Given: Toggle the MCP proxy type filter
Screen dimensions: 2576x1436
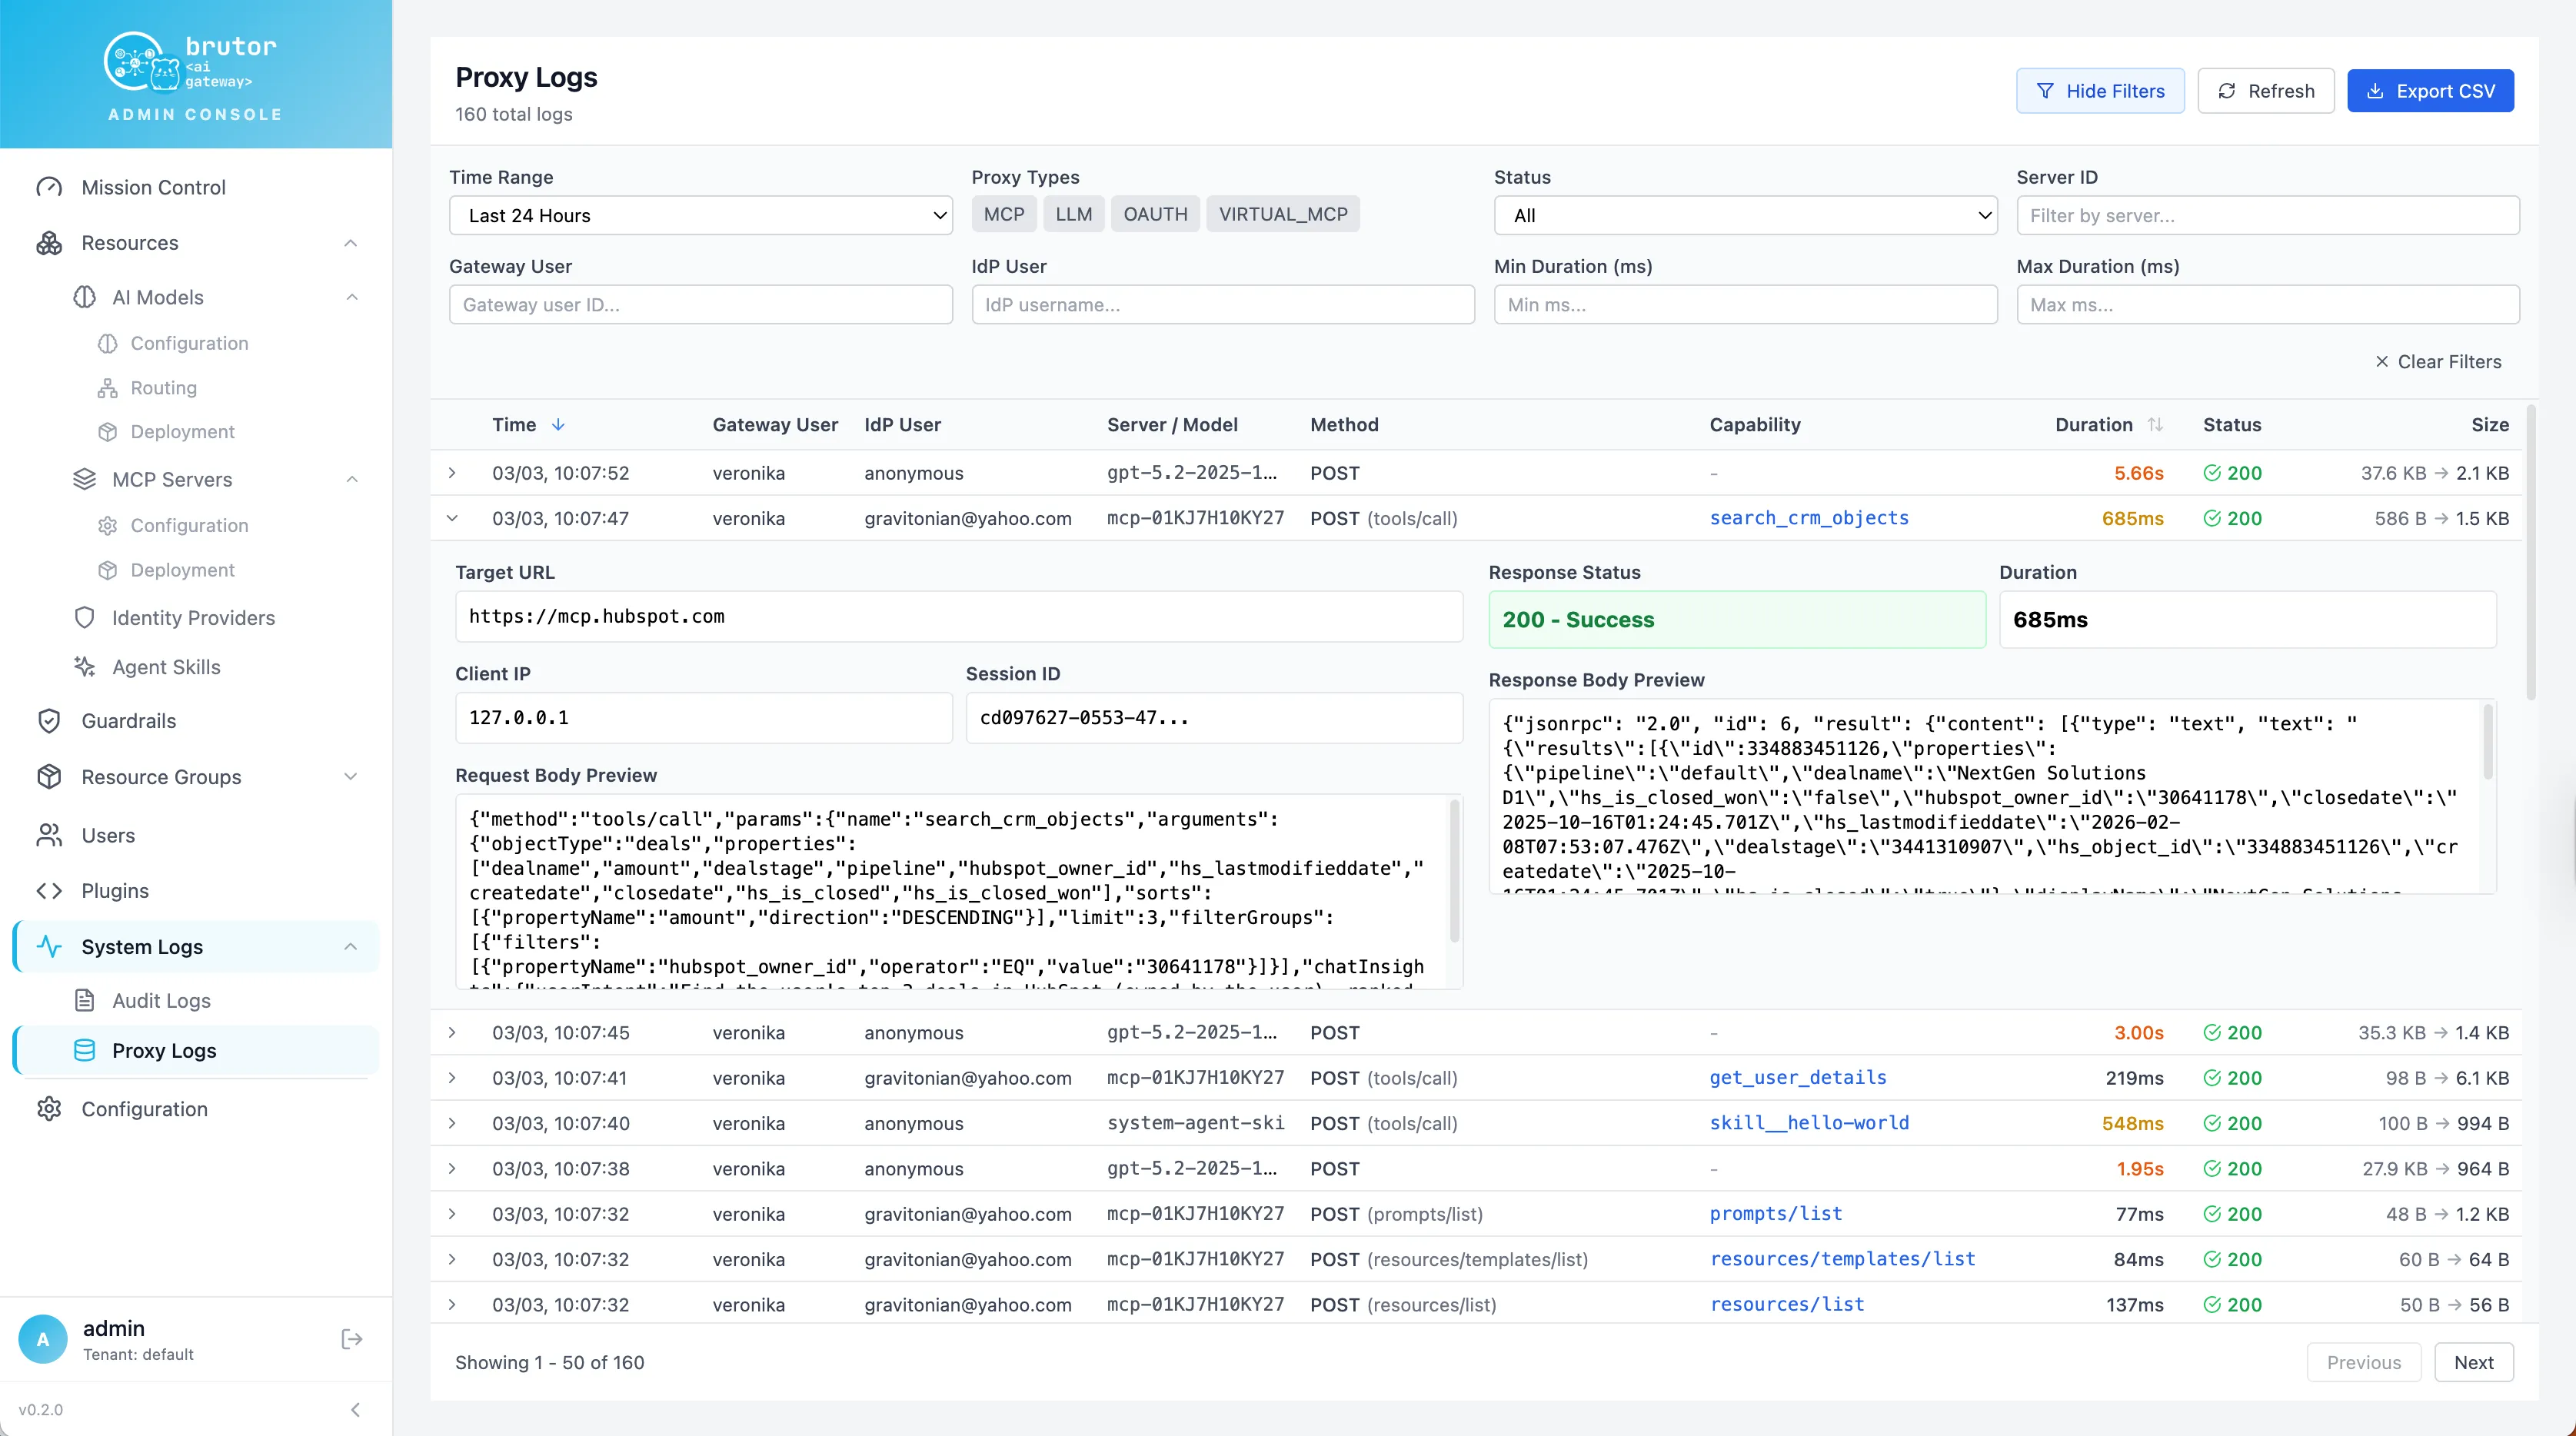Looking at the screenshot, I should coord(1003,214).
